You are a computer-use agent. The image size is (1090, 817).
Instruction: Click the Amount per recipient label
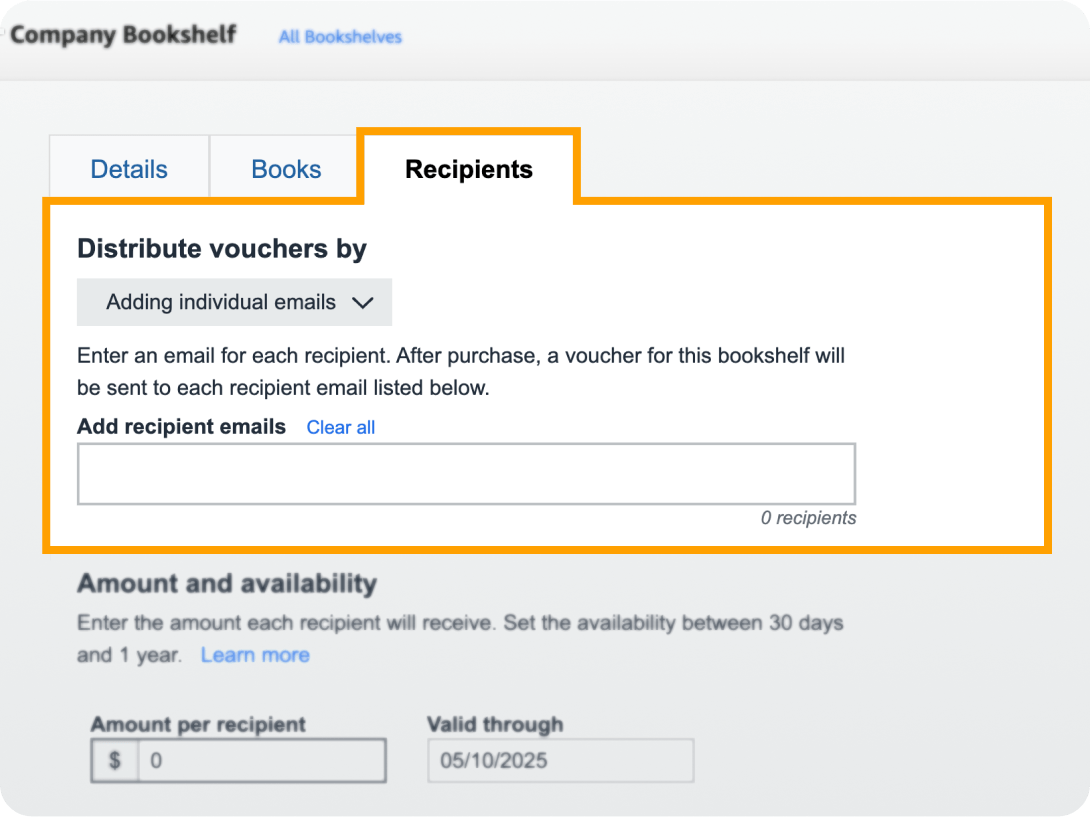coord(198,724)
